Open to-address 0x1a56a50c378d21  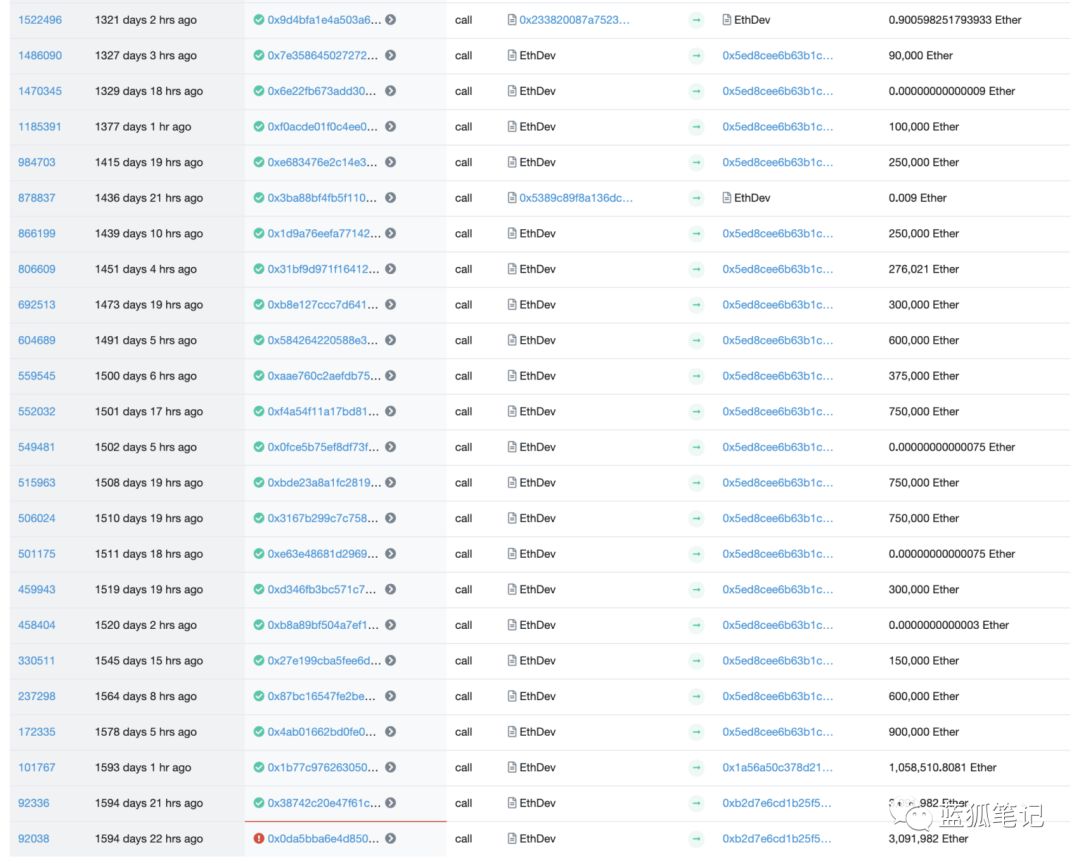(x=777, y=767)
